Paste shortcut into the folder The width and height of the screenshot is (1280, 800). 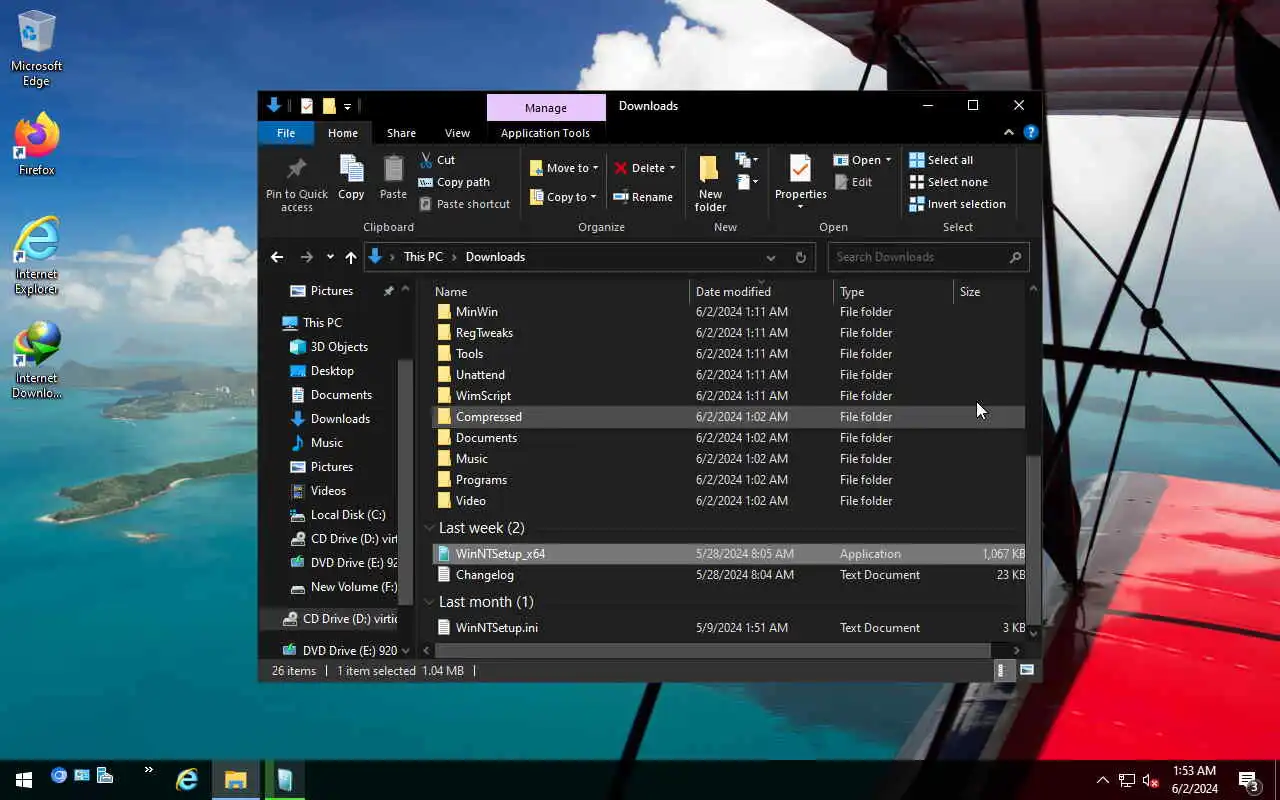[x=464, y=204]
